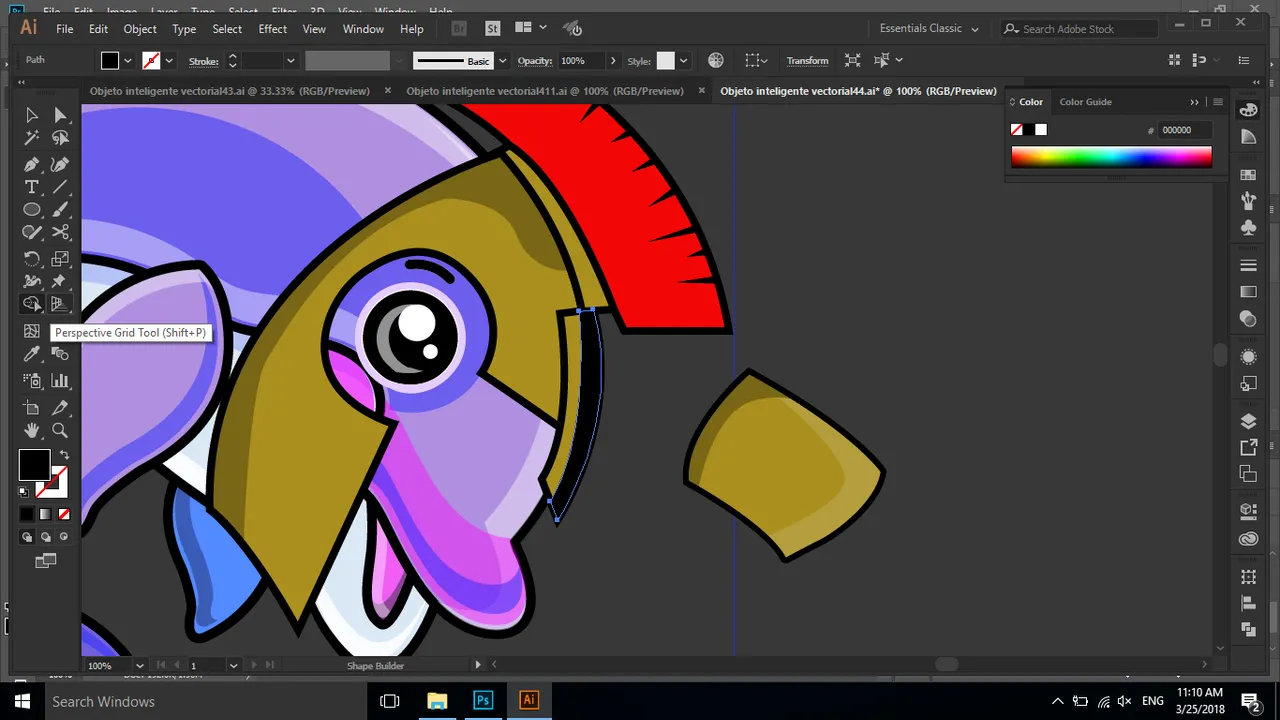Click the color spectrum bar in Color panel
This screenshot has width=1280, height=720.
pyautogui.click(x=1111, y=156)
